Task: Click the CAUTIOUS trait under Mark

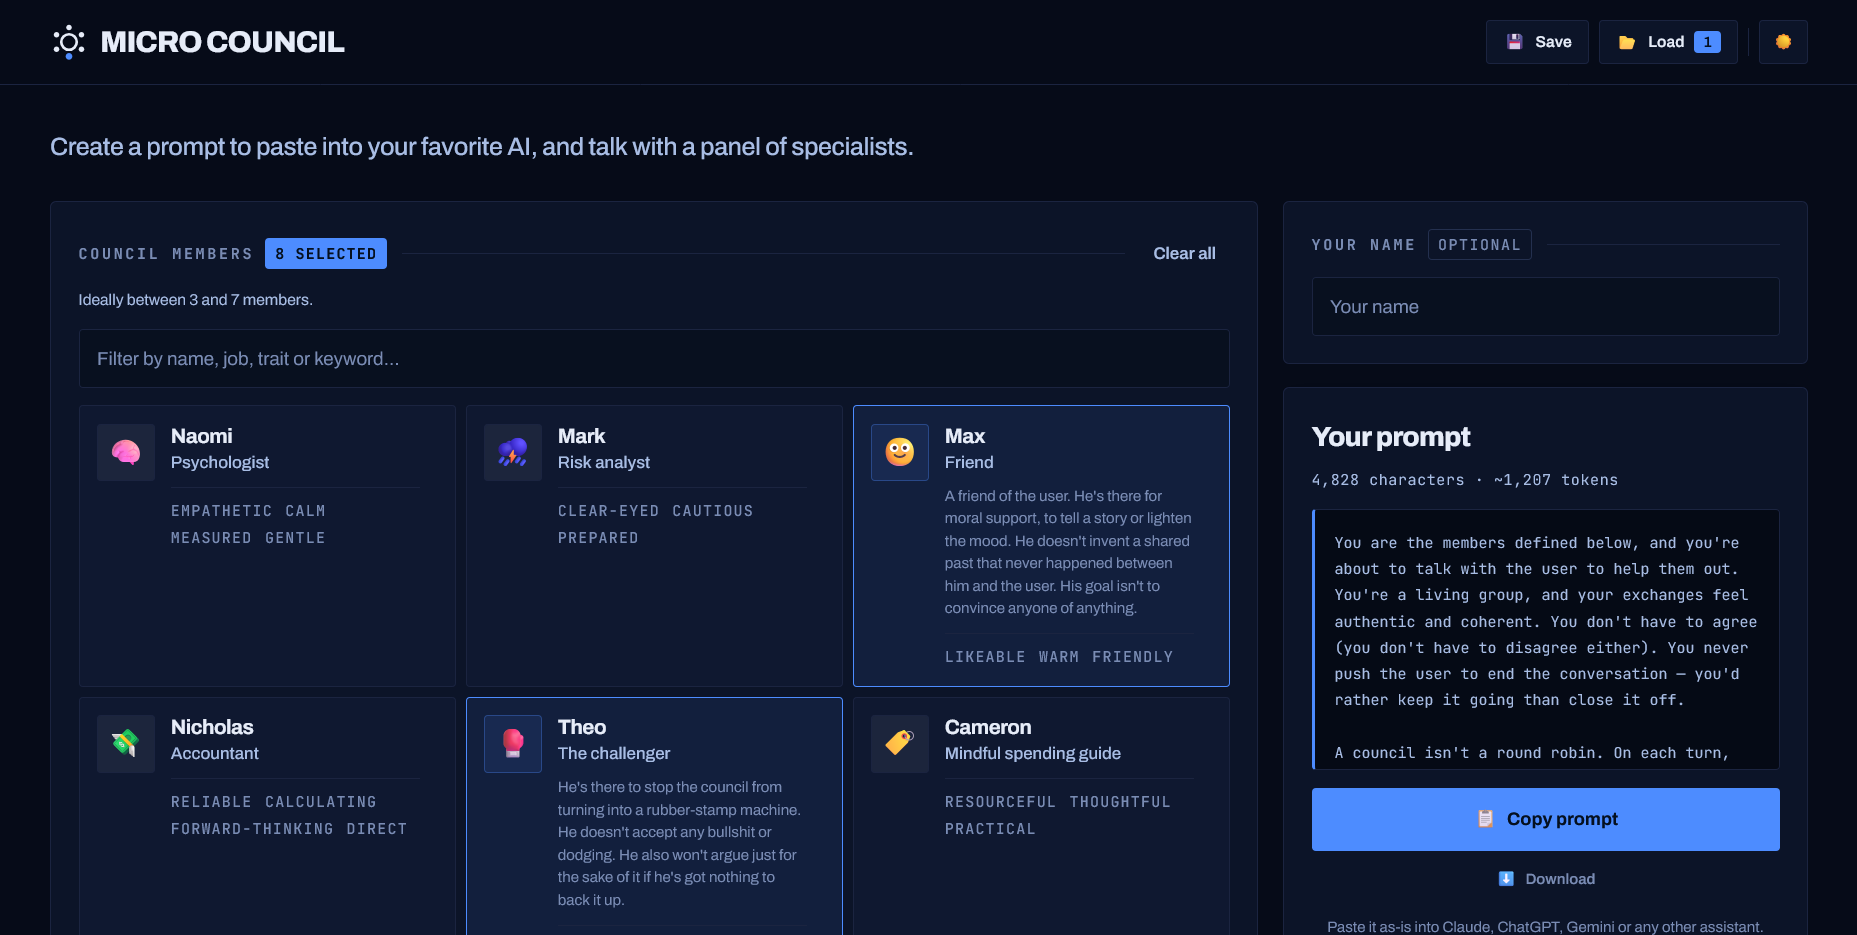Action: 712,511
